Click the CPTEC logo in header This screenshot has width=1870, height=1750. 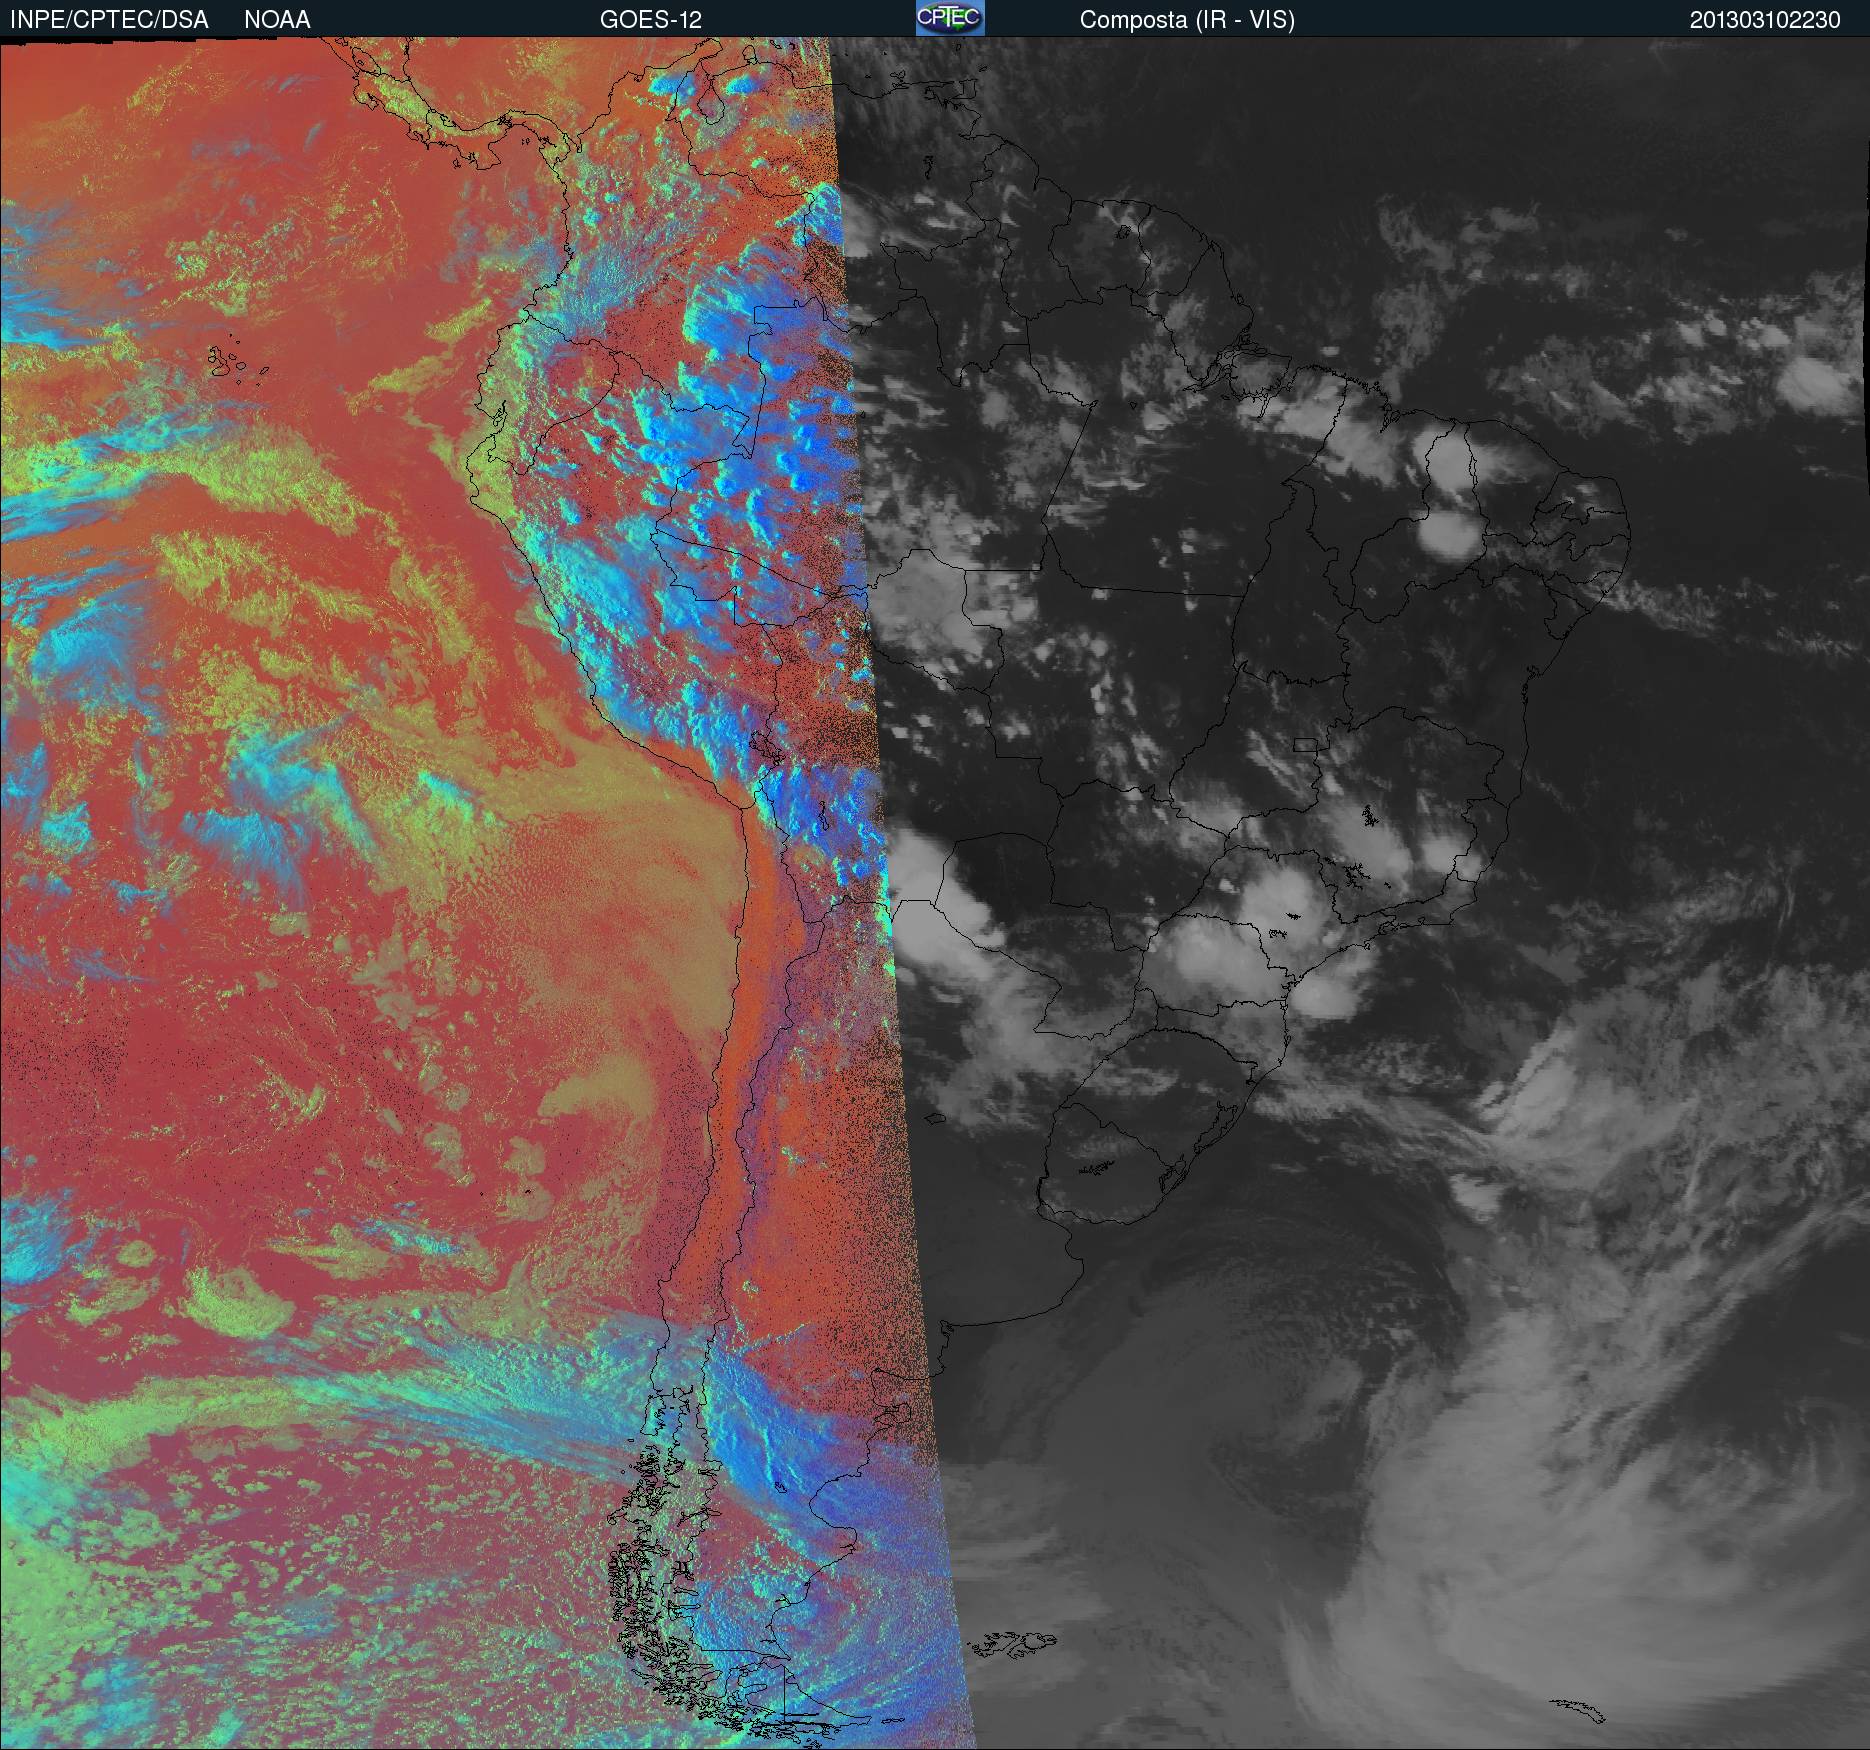click(x=950, y=18)
